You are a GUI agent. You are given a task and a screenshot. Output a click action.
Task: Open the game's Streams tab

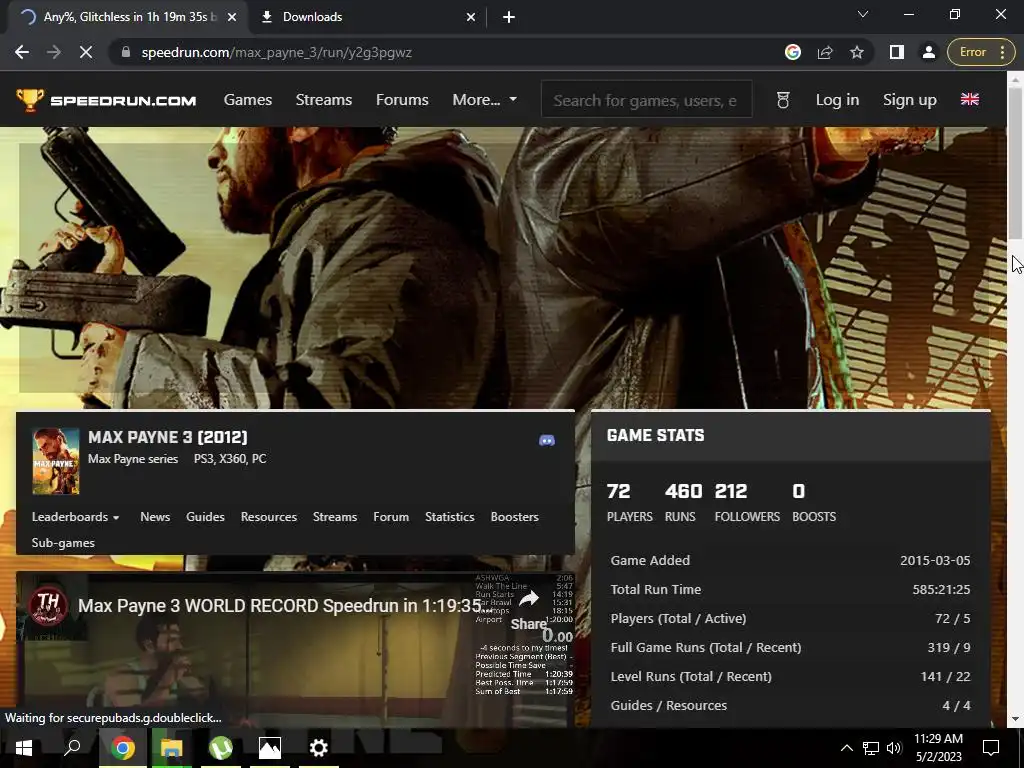pyautogui.click(x=335, y=517)
